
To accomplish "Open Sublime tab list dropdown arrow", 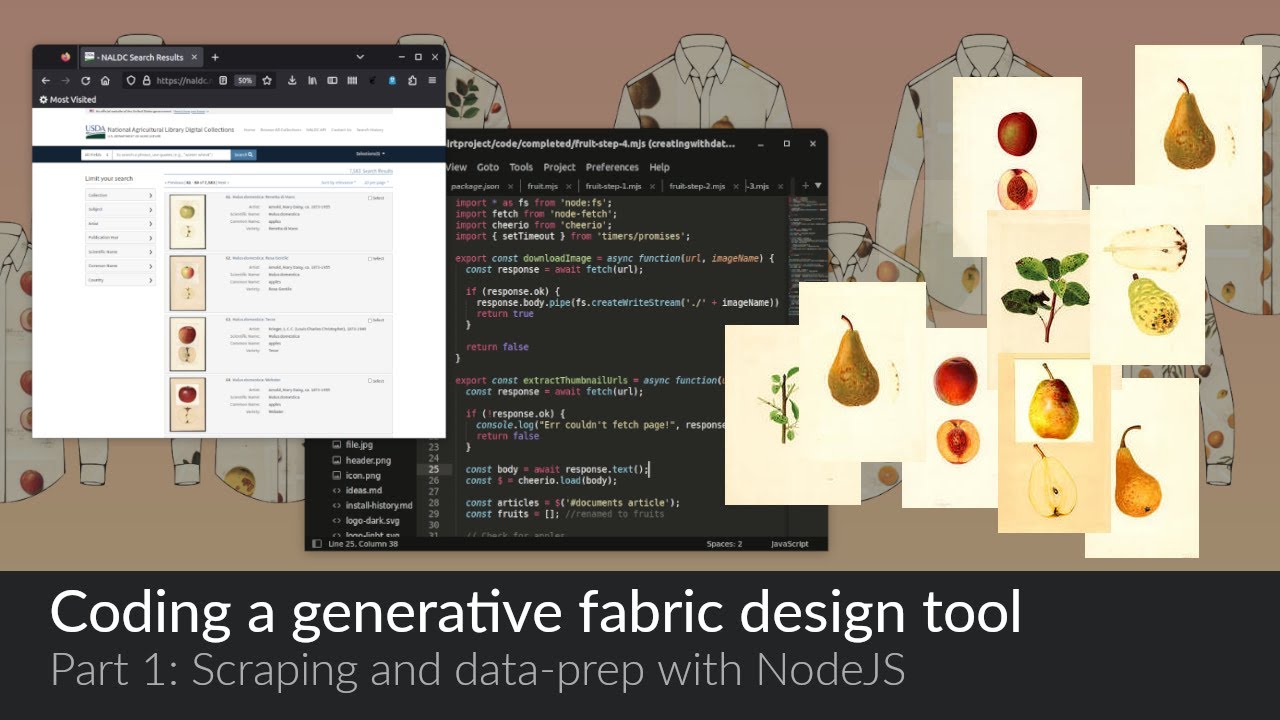I will tap(818, 186).
